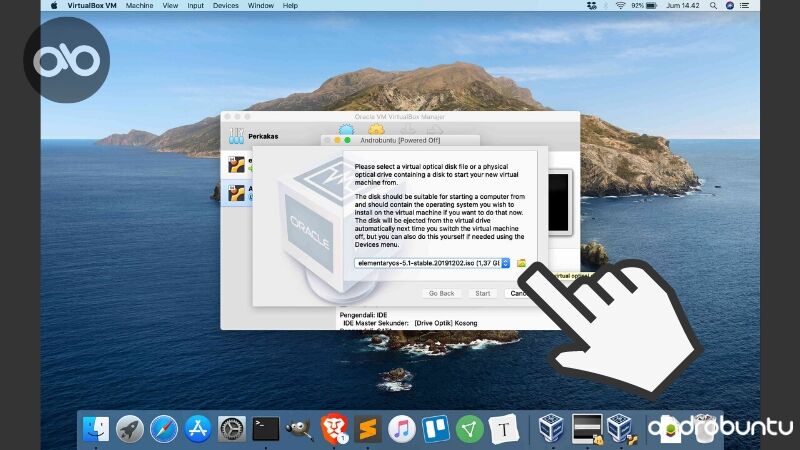The width and height of the screenshot is (800, 450).
Task: Open the VirtualBox VM icon in the dock
Action: (621, 429)
